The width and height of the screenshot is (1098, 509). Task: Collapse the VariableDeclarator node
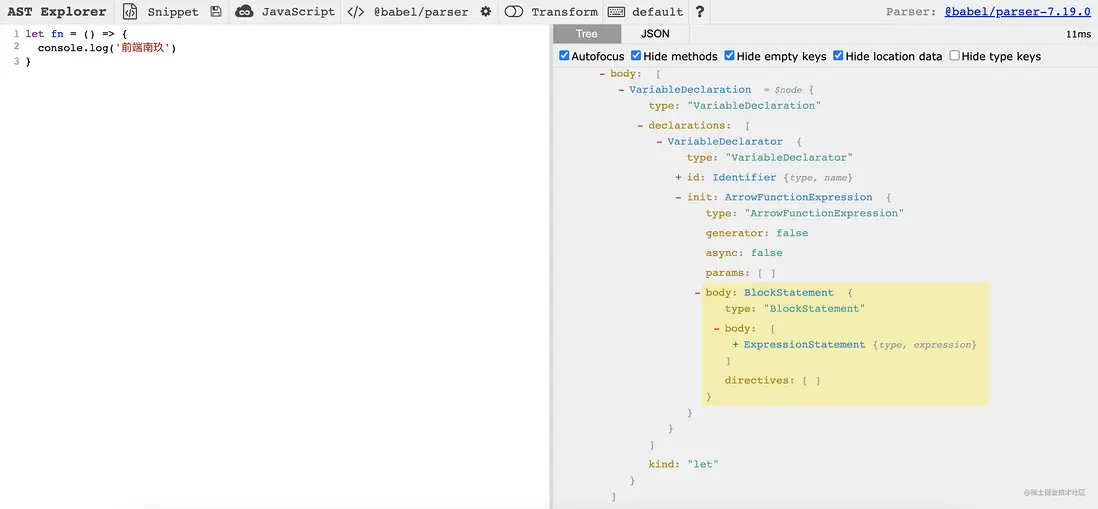tap(659, 141)
